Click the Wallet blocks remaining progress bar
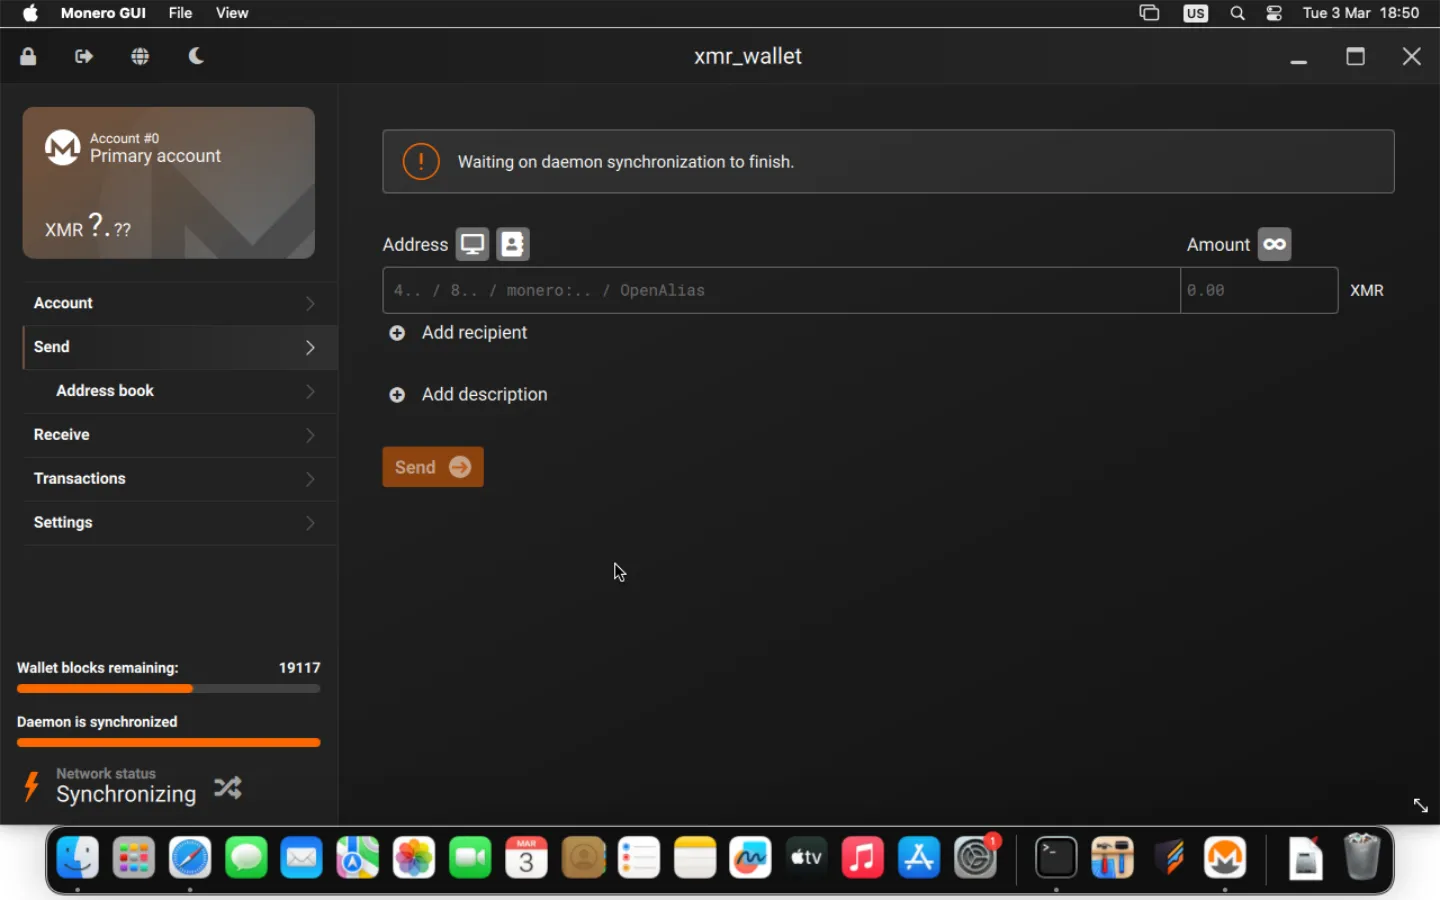 click(x=168, y=689)
